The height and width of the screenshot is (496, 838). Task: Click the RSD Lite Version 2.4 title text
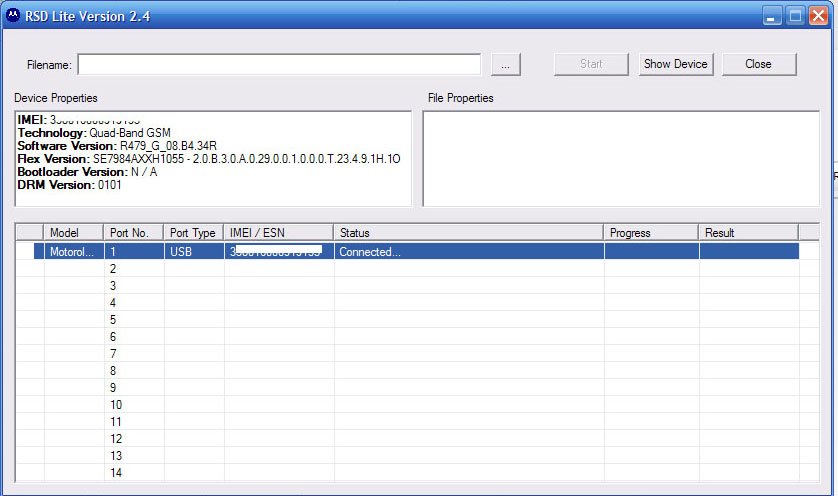pyautogui.click(x=88, y=16)
